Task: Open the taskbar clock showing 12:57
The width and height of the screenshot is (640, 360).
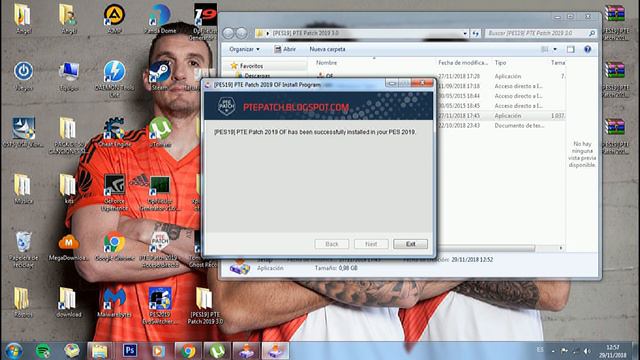Action: click(613, 351)
